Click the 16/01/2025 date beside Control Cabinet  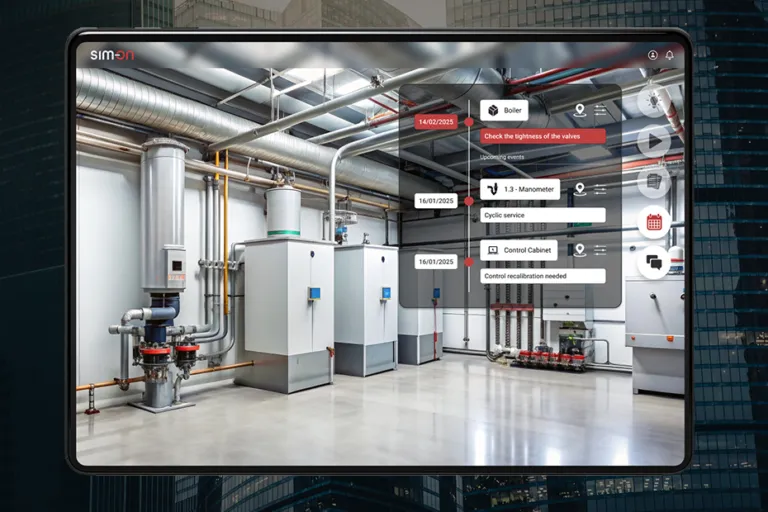click(436, 262)
